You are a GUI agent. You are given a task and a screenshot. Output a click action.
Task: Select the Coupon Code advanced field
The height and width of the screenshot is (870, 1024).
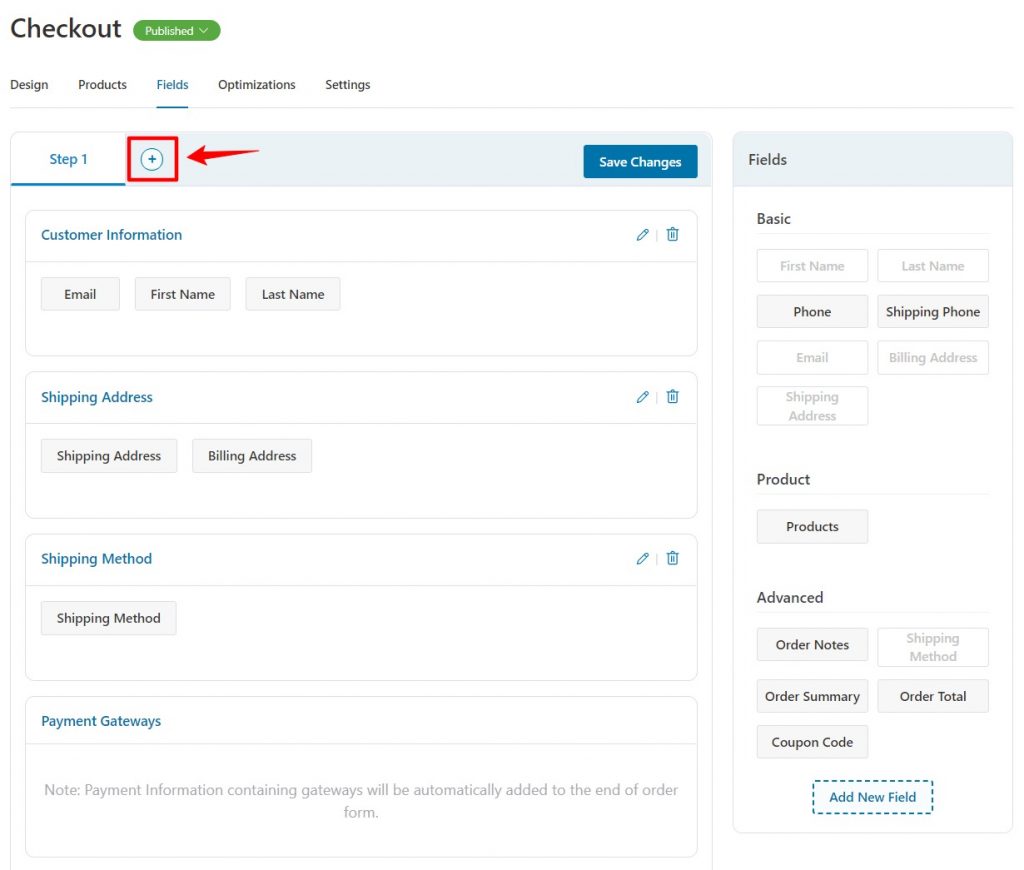click(x=812, y=742)
